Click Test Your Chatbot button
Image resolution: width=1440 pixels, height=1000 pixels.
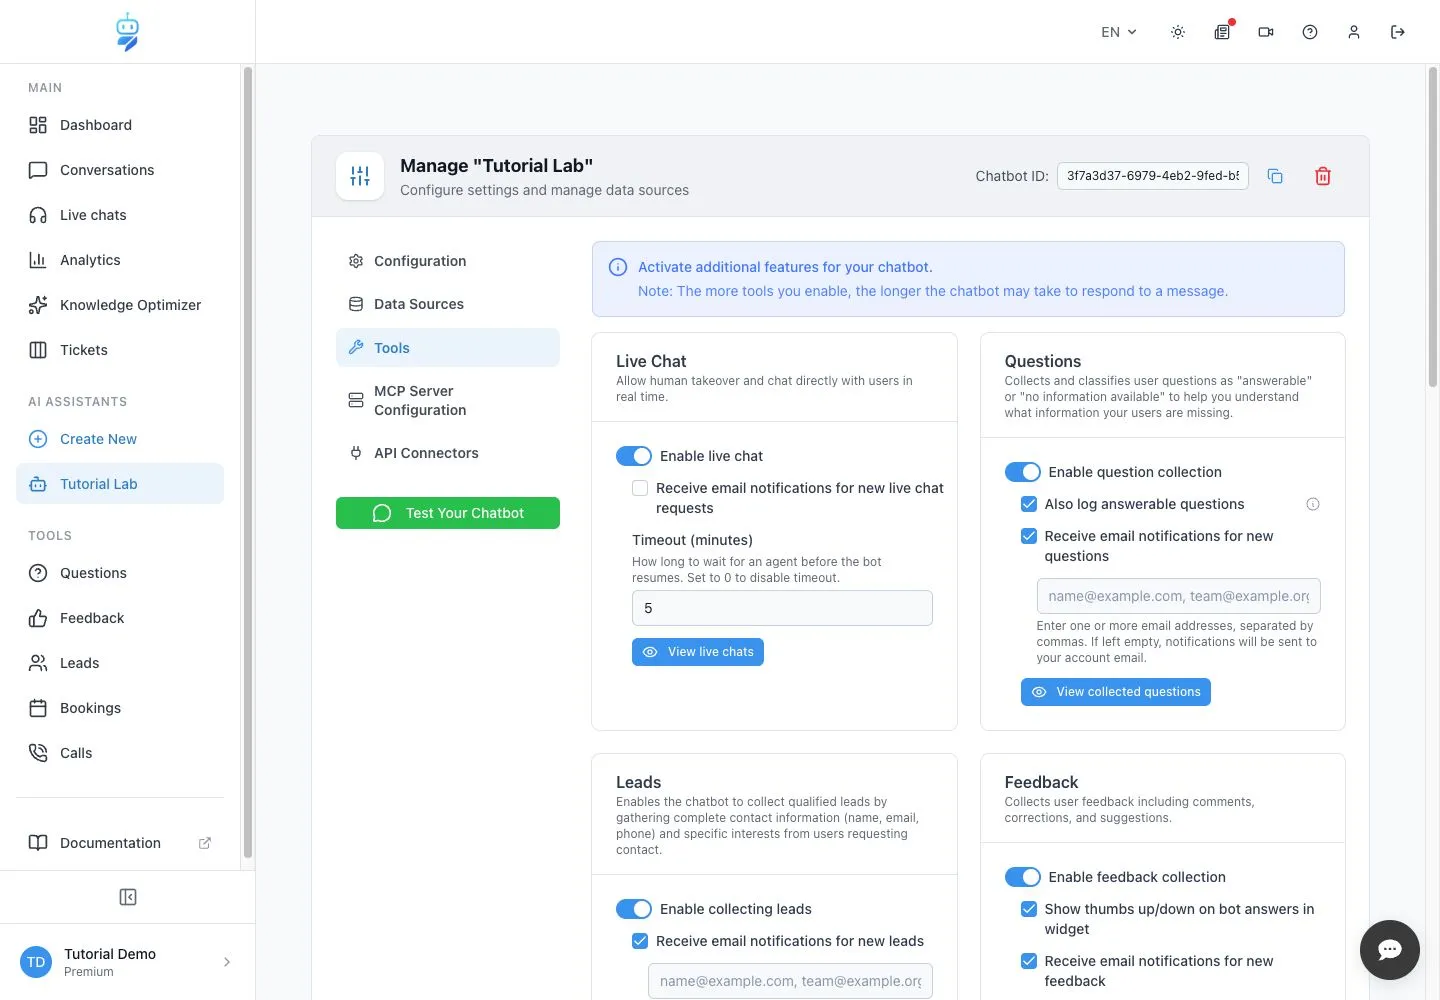pyautogui.click(x=448, y=513)
